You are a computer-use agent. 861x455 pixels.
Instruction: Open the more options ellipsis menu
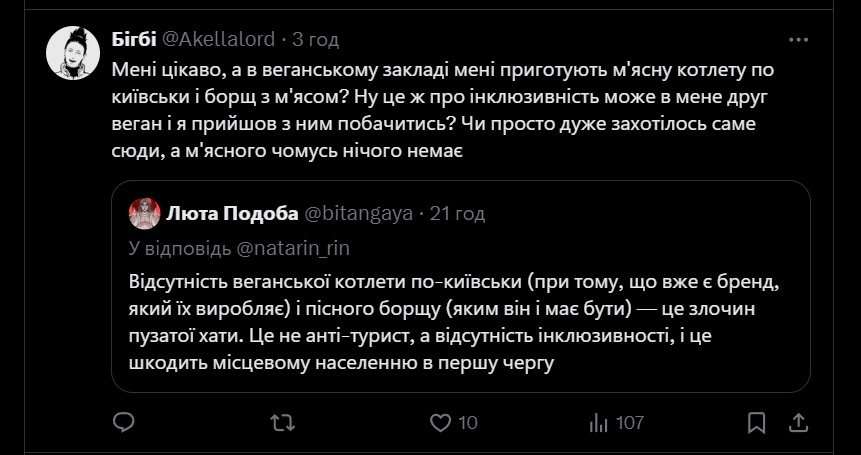pos(798,39)
